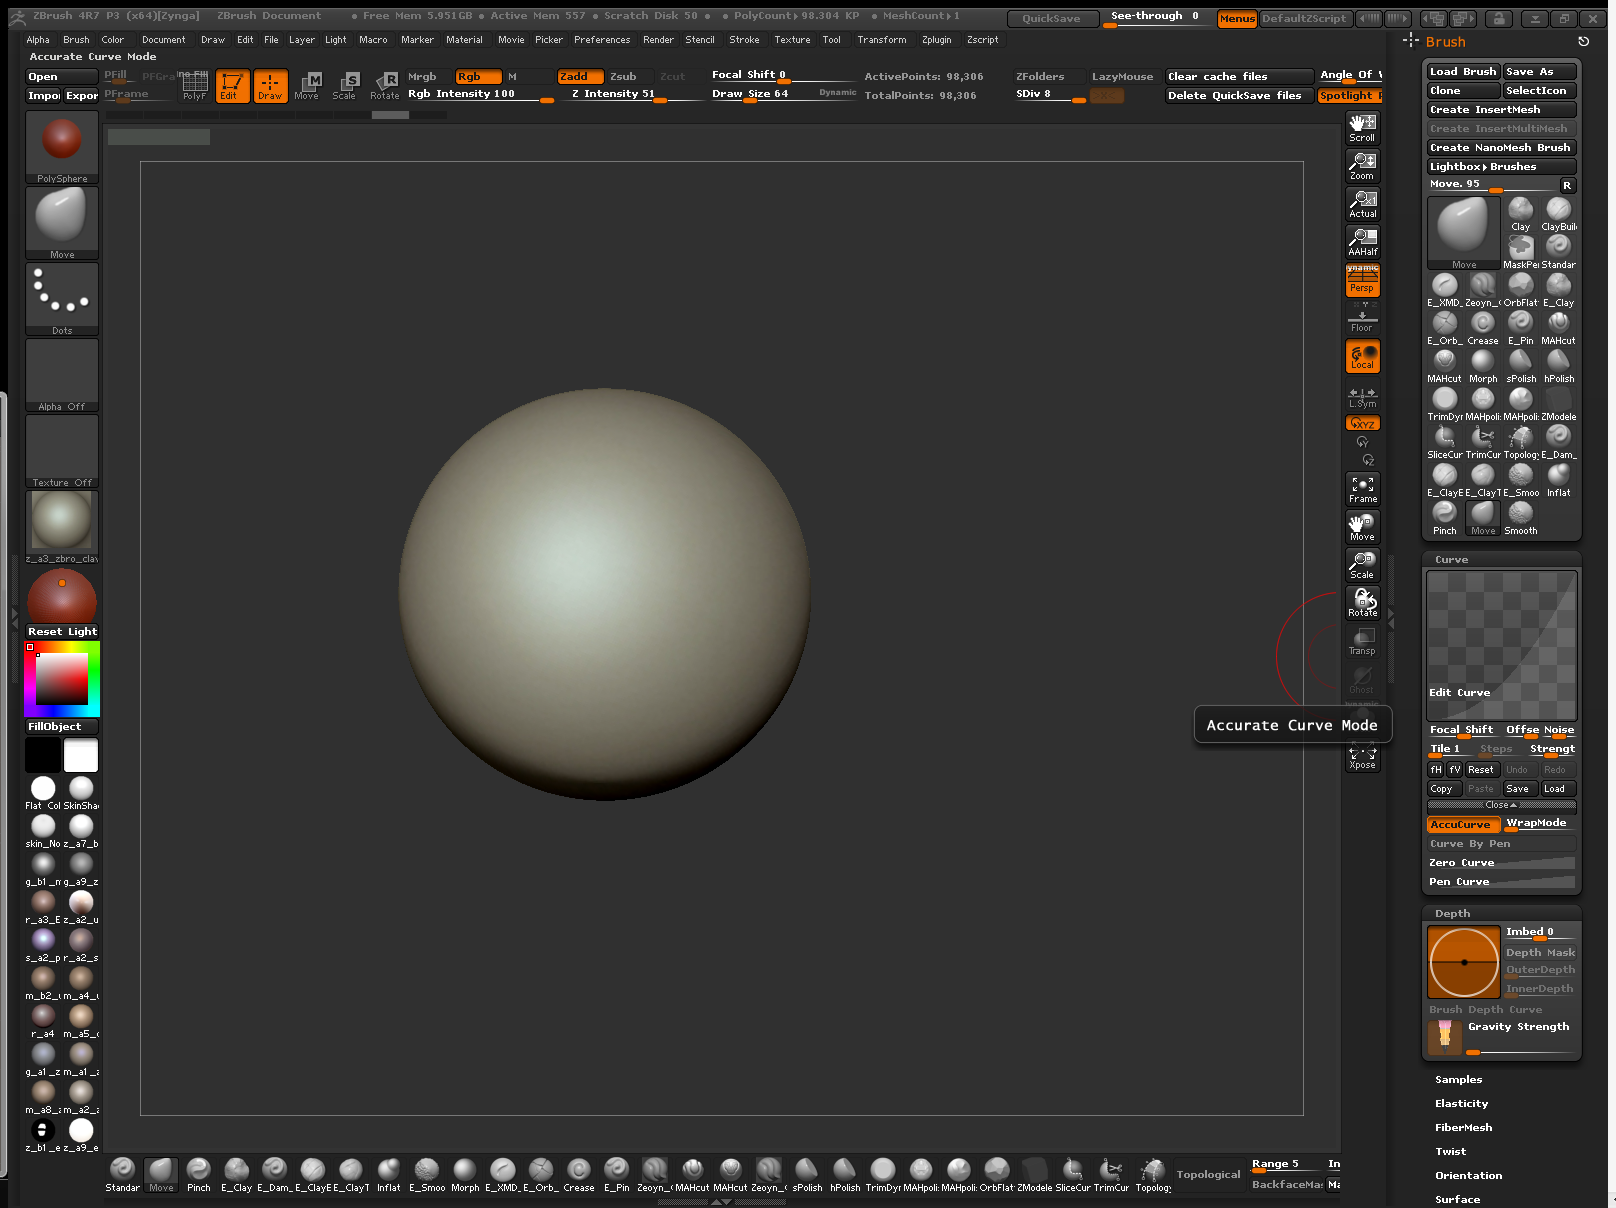Click the Move transform icon in top toolbar
Screen dimensions: 1616x1208
tap(307, 86)
